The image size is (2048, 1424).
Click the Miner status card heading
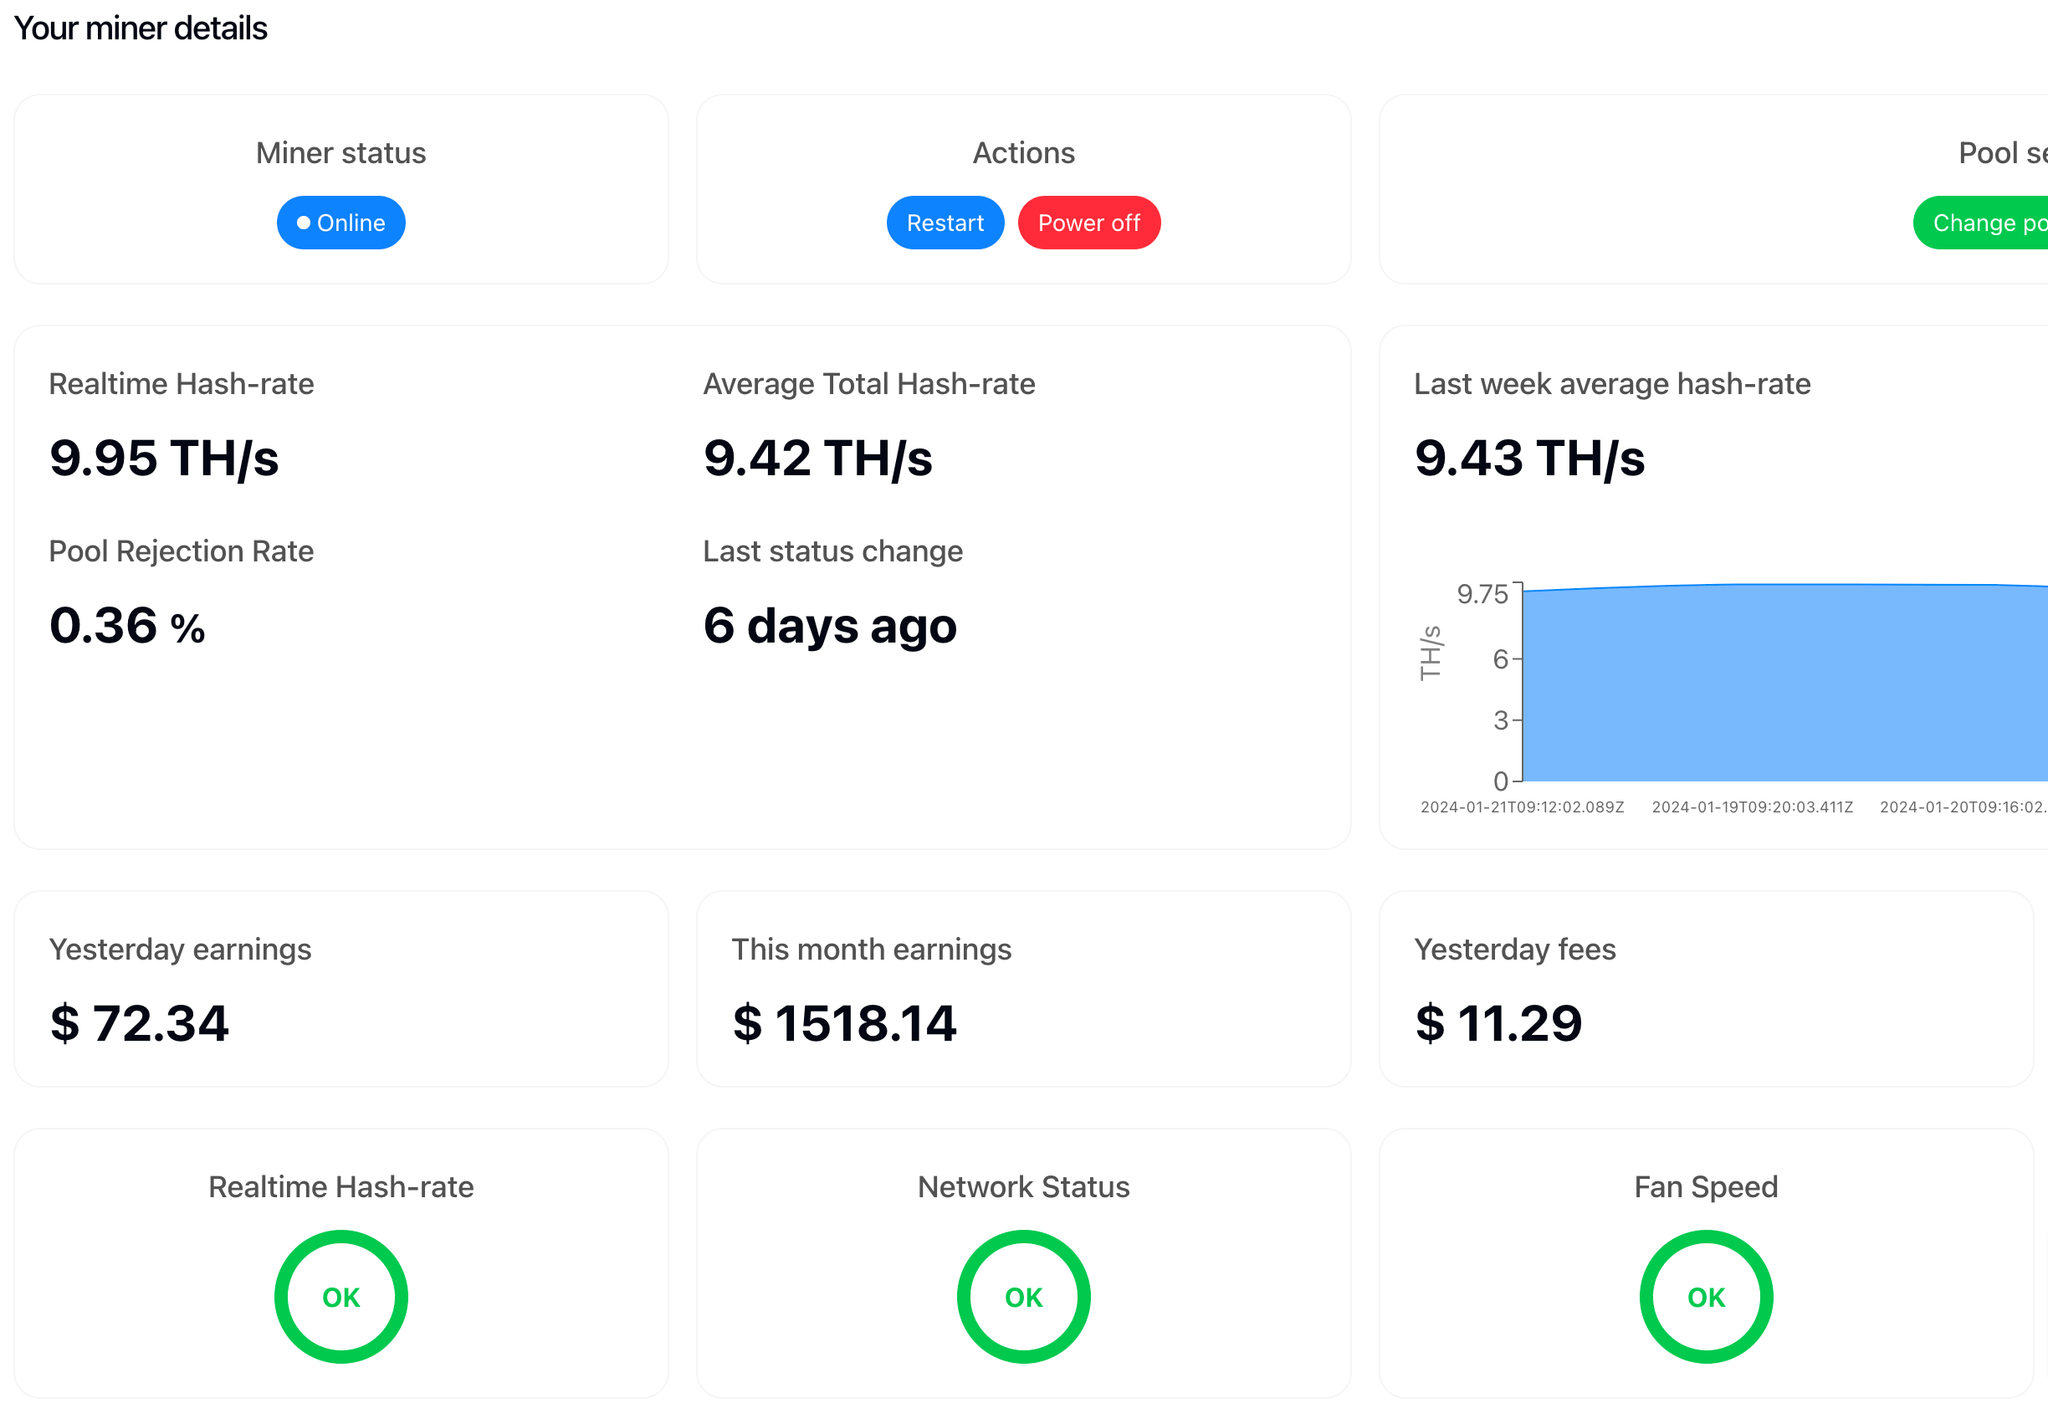341,153
